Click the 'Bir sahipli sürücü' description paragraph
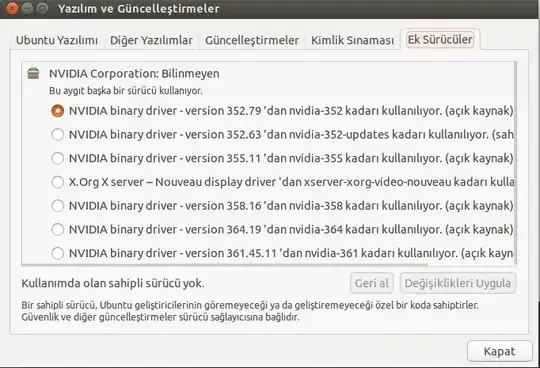Screen dimensions: 540x368 point(250,311)
